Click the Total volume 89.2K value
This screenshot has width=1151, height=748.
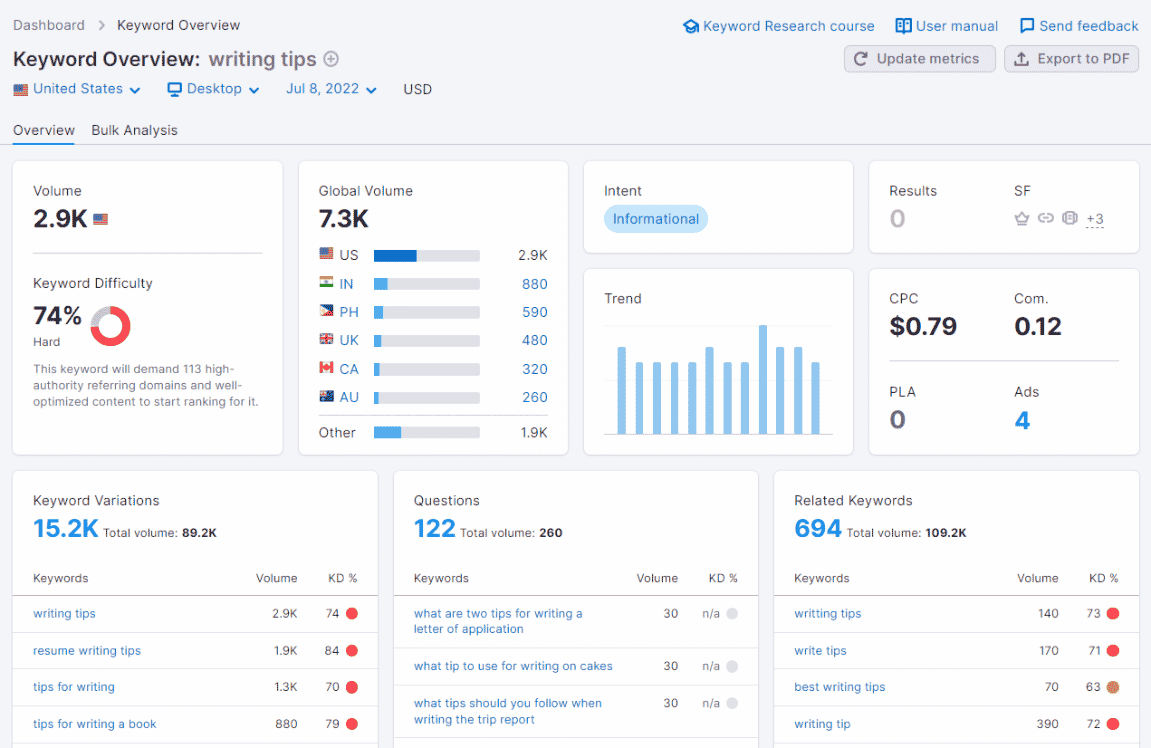click(199, 533)
